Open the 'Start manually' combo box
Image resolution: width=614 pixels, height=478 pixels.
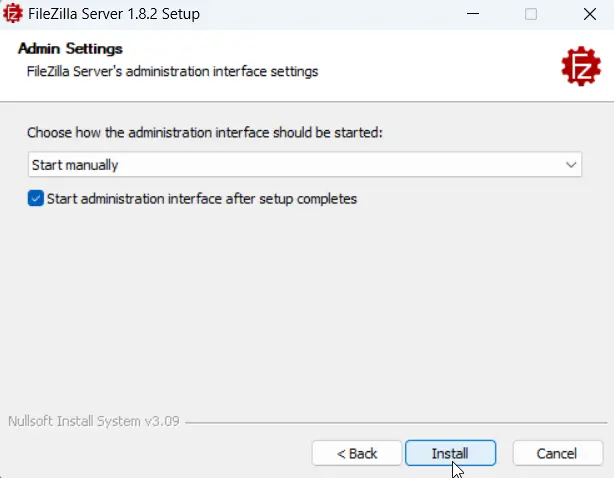pos(305,164)
